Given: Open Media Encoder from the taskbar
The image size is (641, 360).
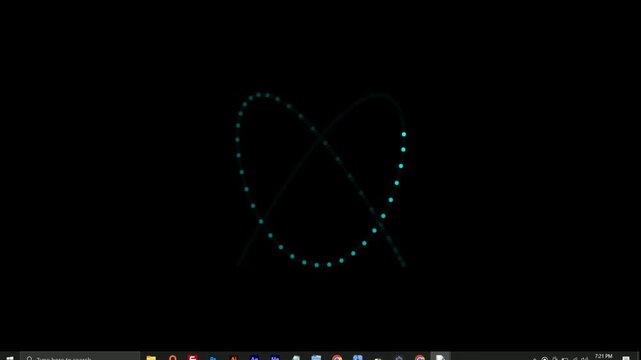Looking at the screenshot, I should pyautogui.click(x=275, y=358).
